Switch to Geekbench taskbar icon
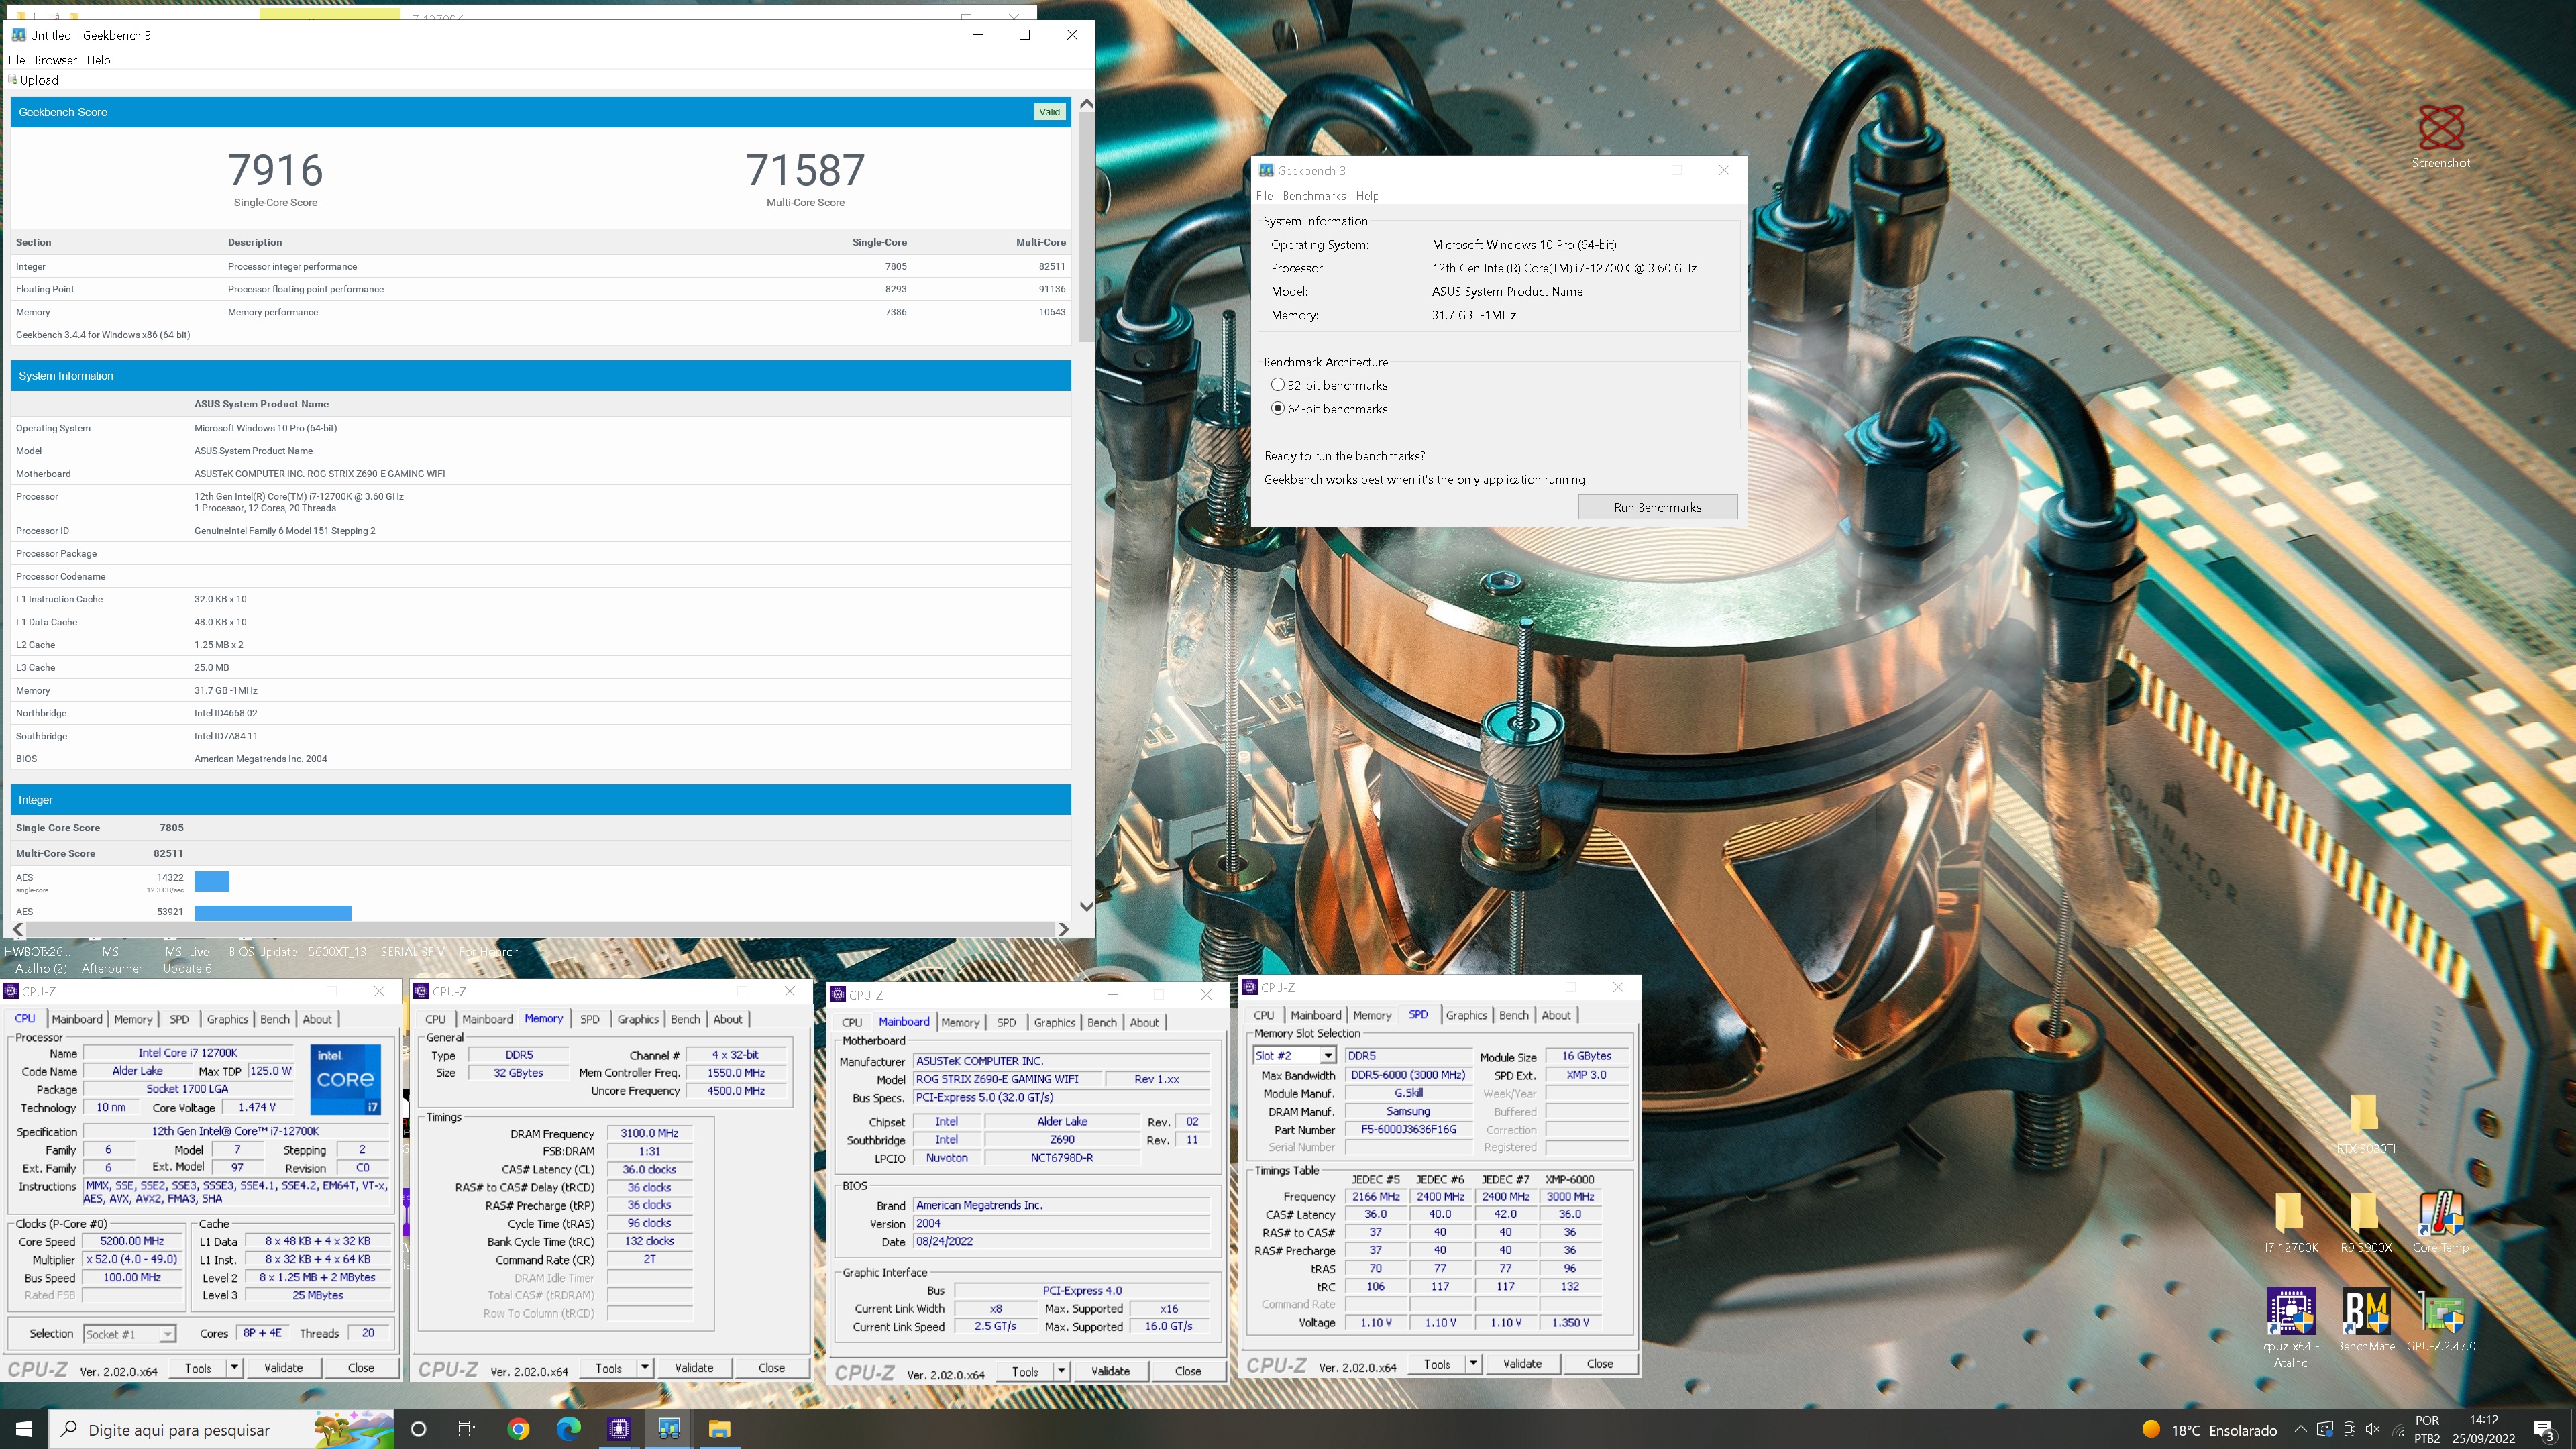This screenshot has height=1449, width=2576. point(669,1429)
